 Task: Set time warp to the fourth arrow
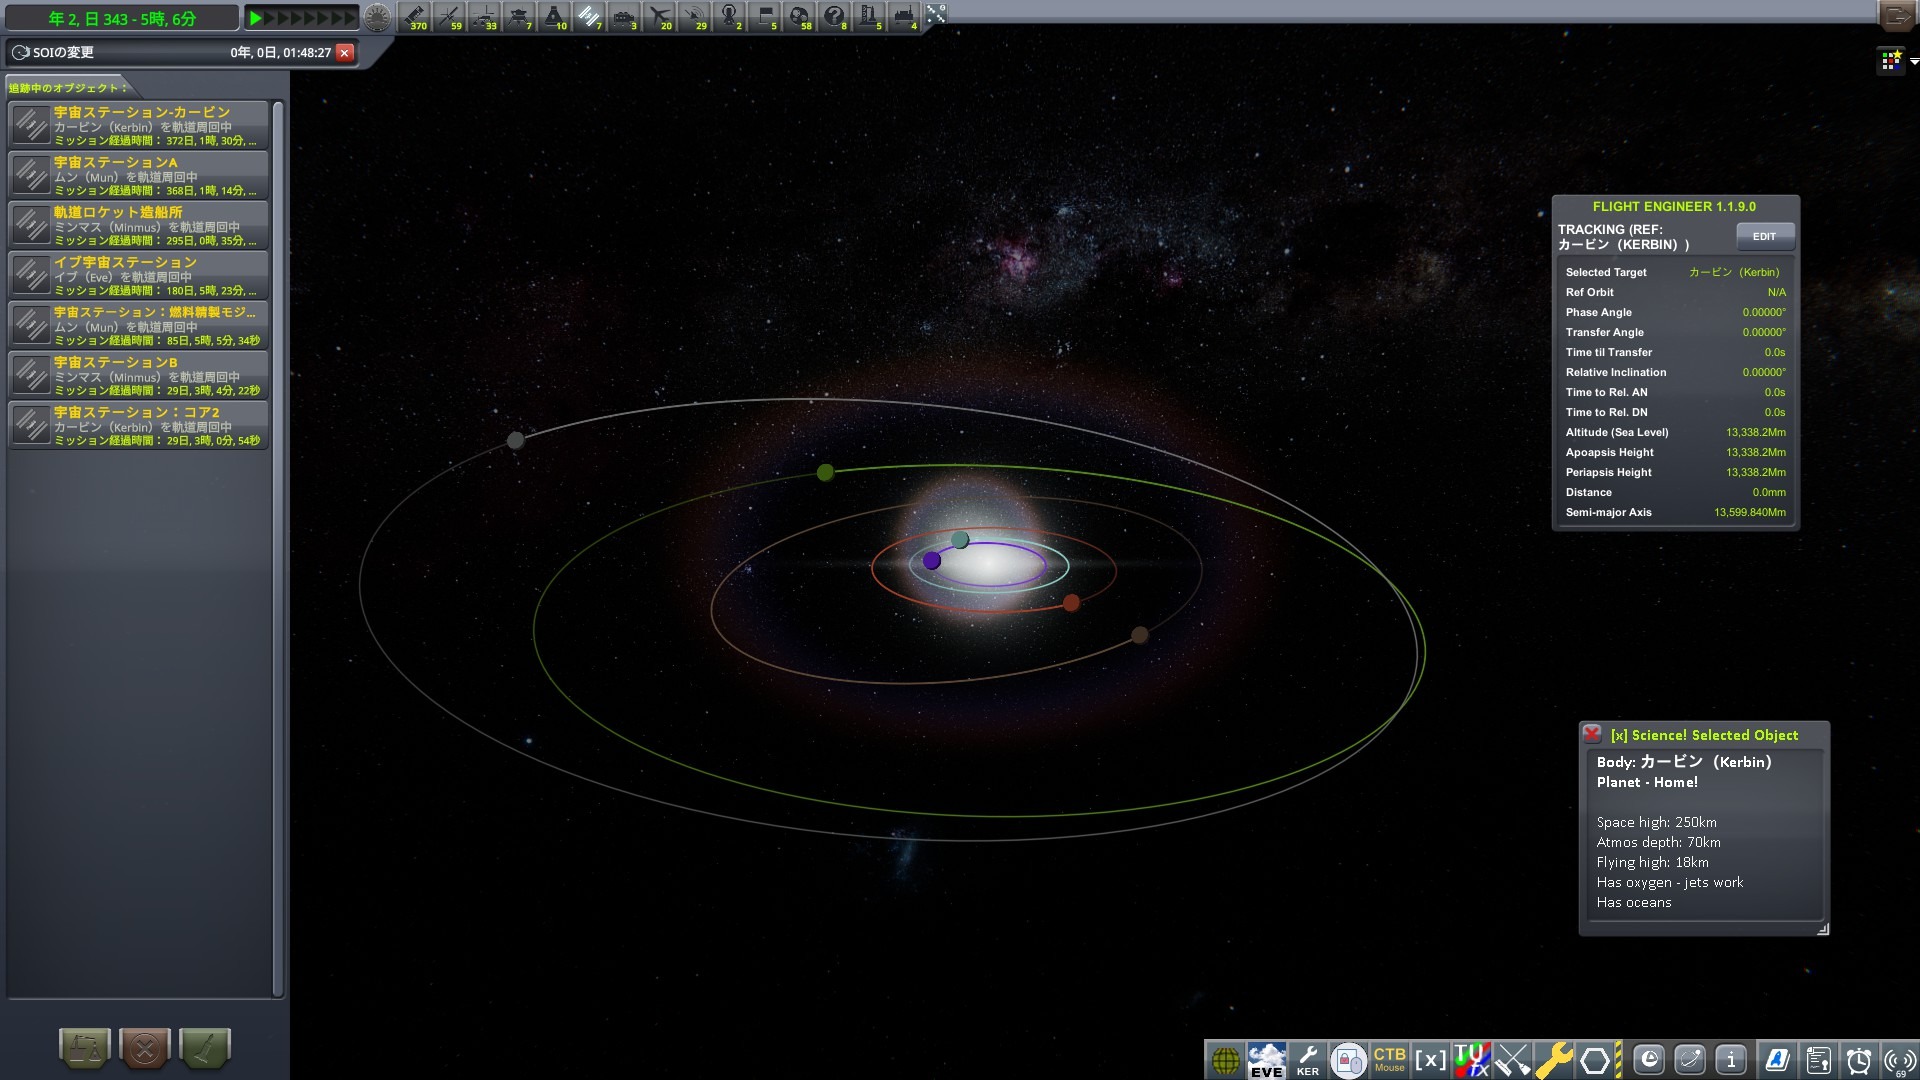click(297, 18)
